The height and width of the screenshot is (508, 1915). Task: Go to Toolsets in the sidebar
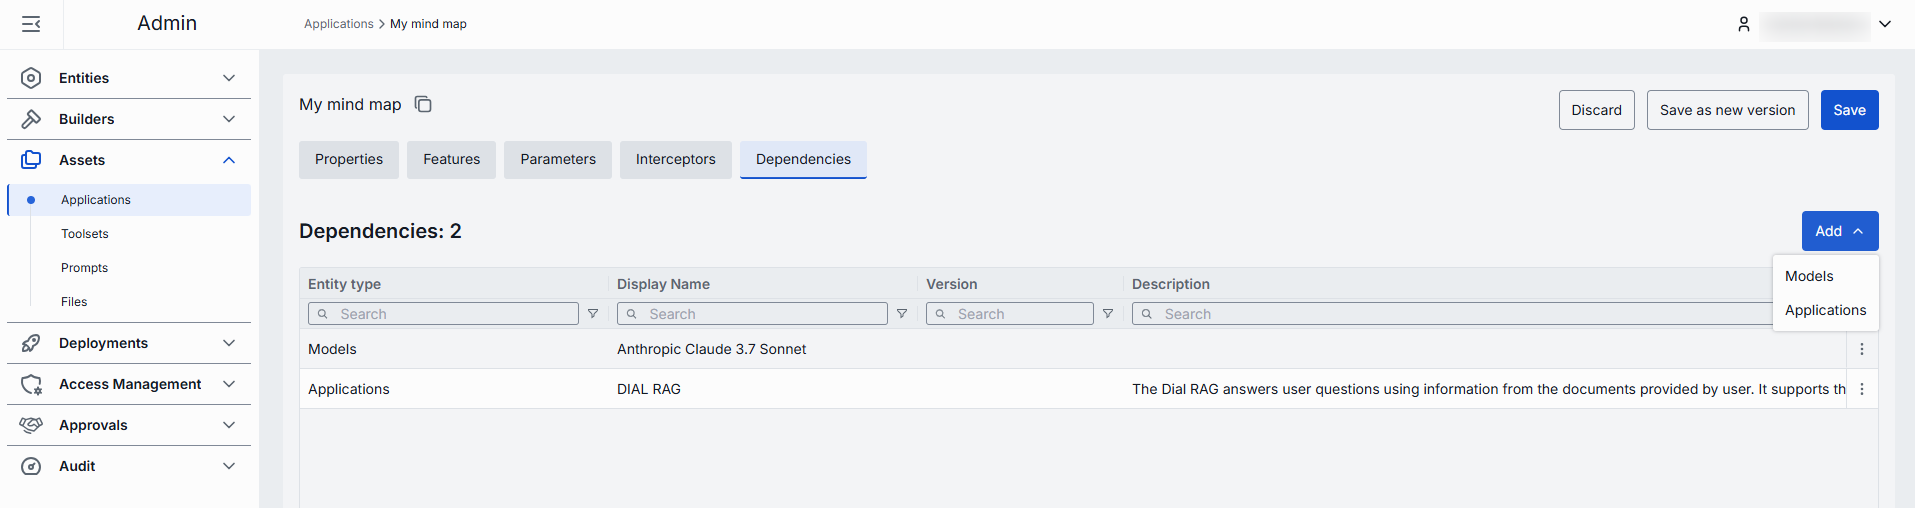coord(85,234)
